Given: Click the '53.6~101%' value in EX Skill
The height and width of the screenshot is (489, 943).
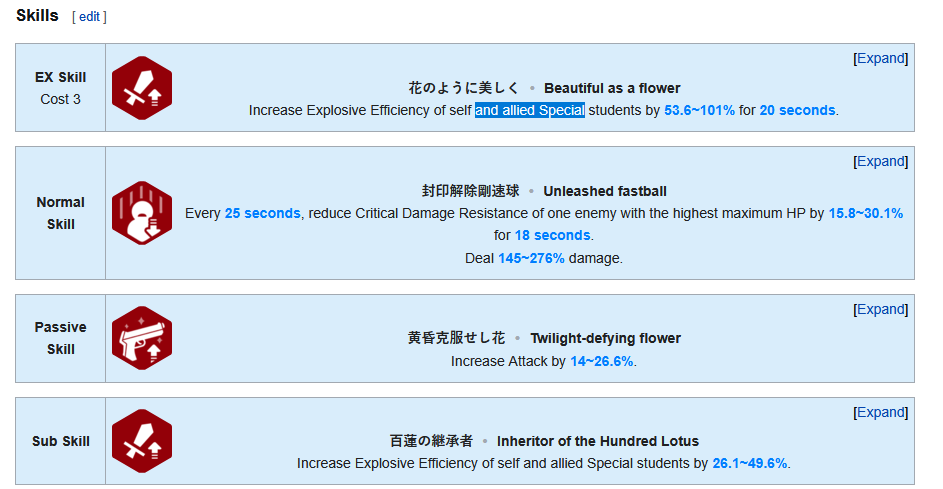Looking at the screenshot, I should pyautogui.click(x=699, y=110).
